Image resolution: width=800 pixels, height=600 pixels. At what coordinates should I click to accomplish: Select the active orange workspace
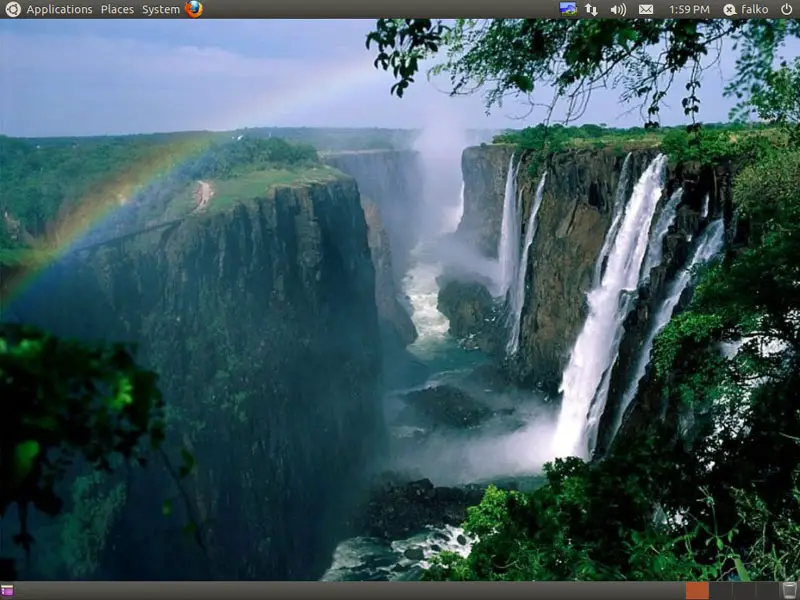tap(697, 591)
